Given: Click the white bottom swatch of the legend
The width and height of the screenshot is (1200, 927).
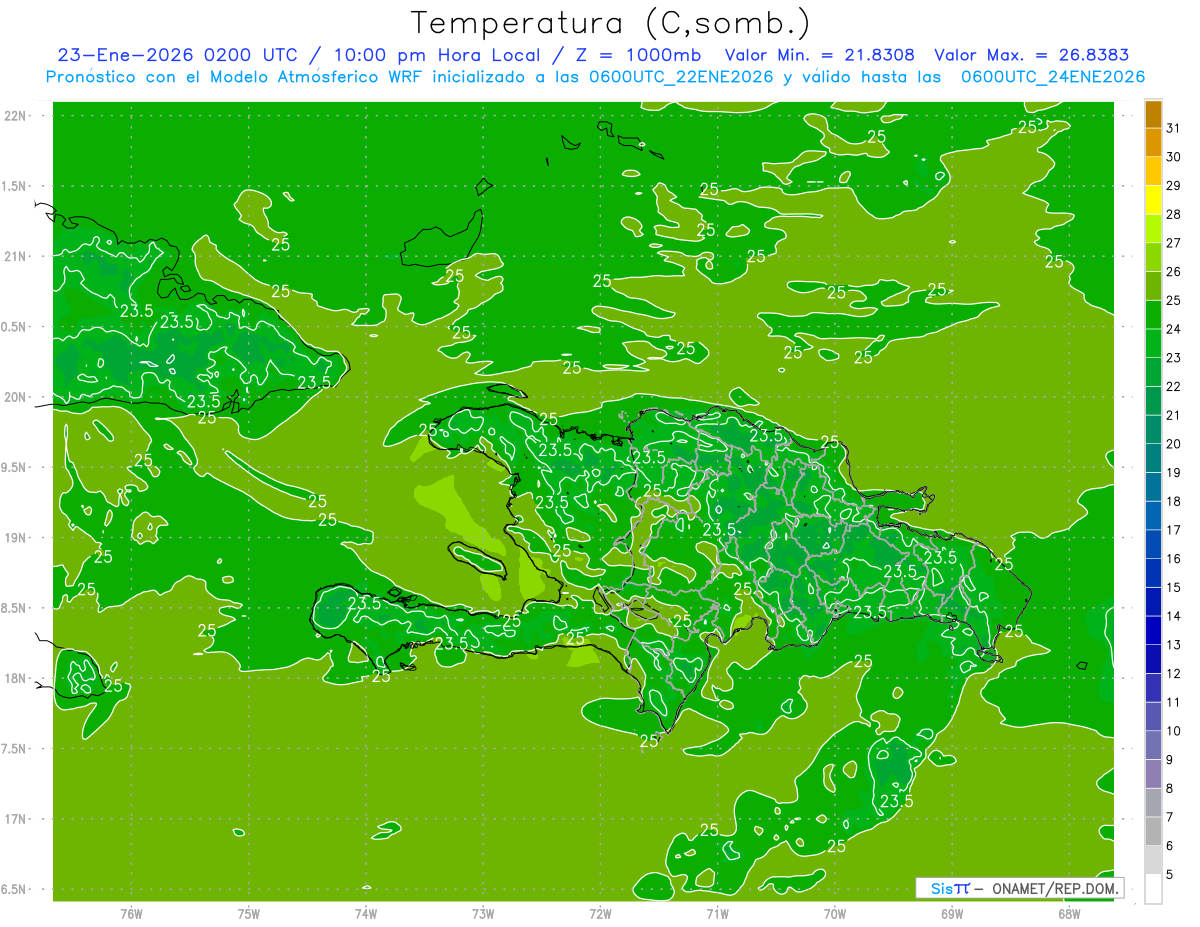Looking at the screenshot, I should [1153, 889].
